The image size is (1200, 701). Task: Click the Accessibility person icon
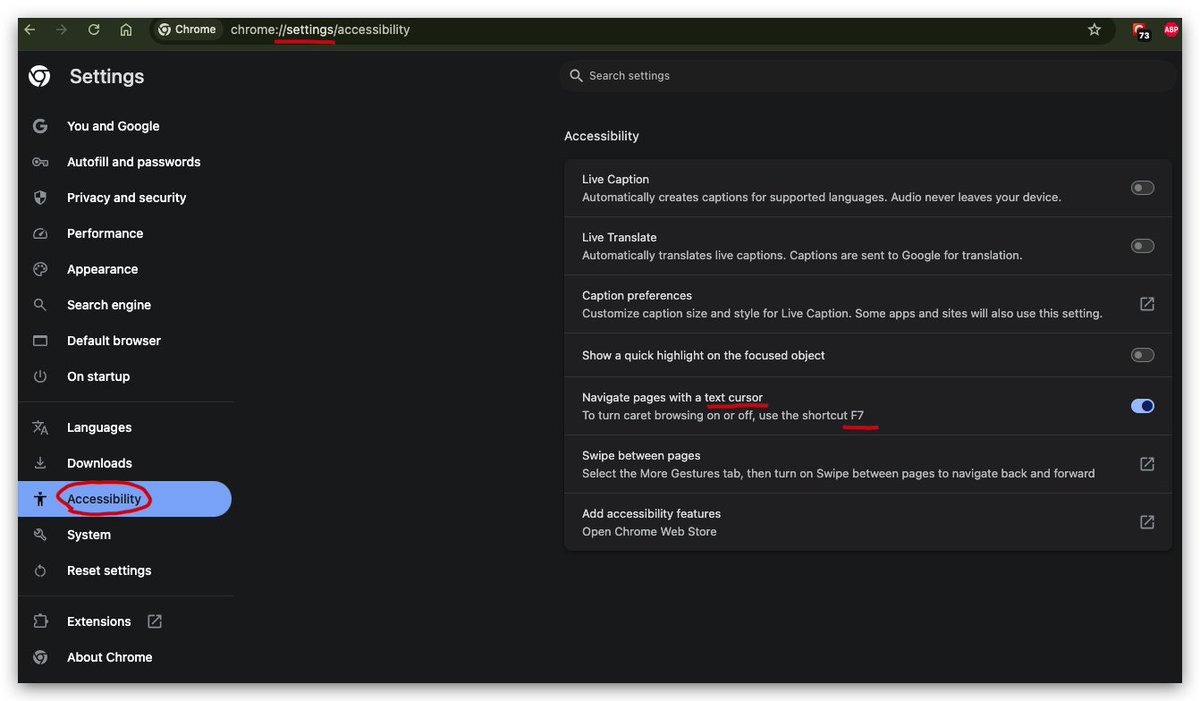(40, 498)
